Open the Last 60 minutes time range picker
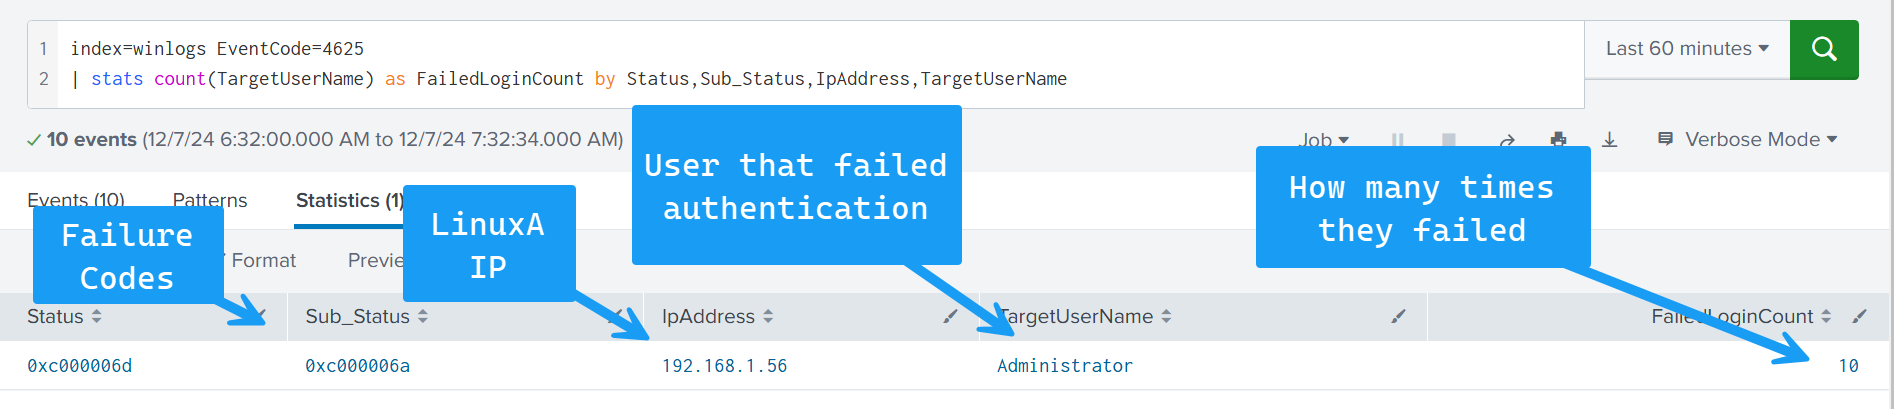The width and height of the screenshot is (1894, 409). pyautogui.click(x=1686, y=49)
